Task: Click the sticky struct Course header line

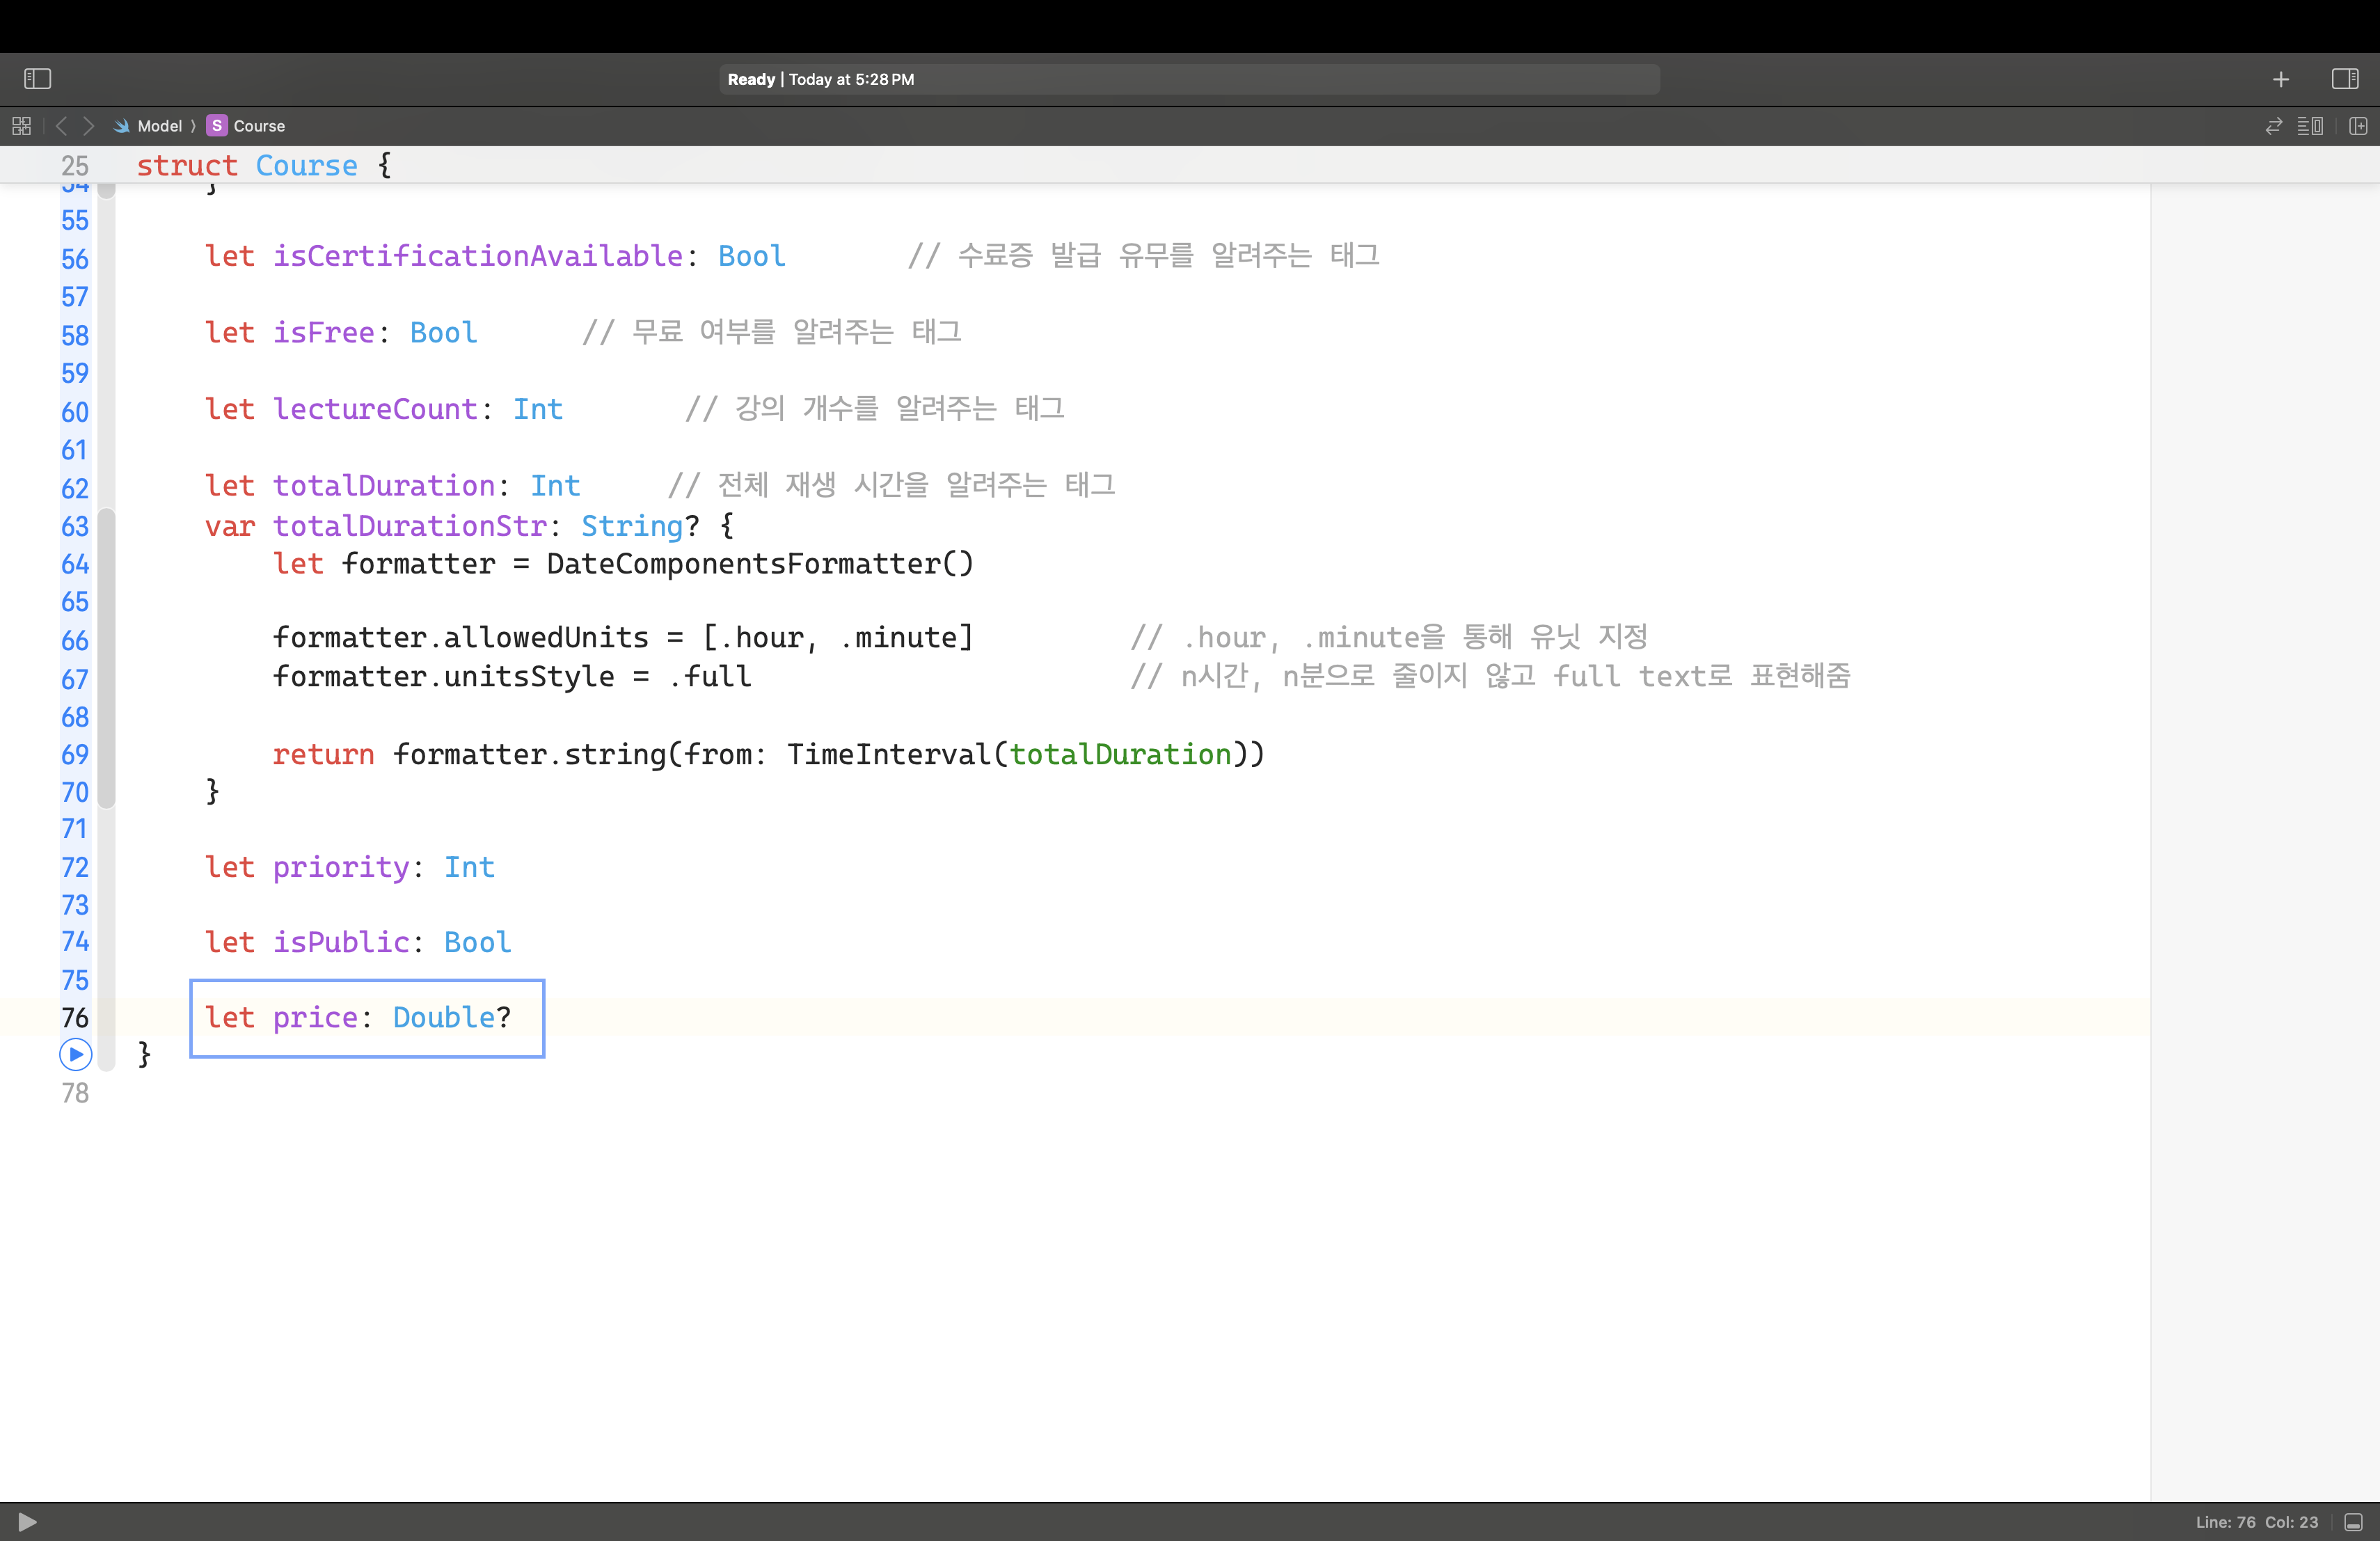Action: point(264,165)
